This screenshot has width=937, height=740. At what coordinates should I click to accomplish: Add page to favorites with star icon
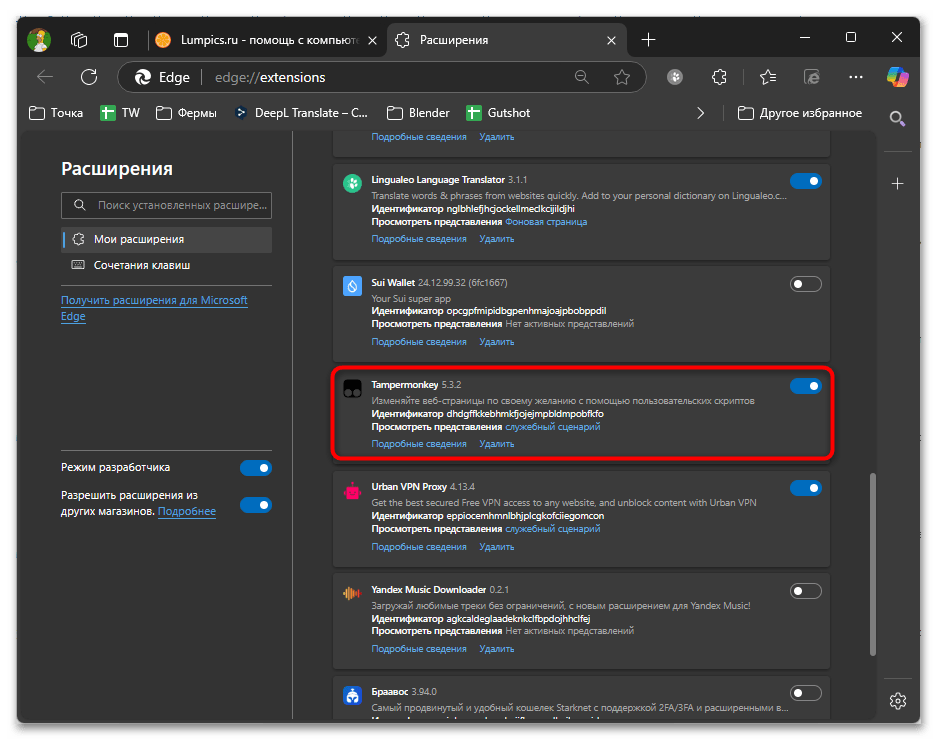(622, 77)
